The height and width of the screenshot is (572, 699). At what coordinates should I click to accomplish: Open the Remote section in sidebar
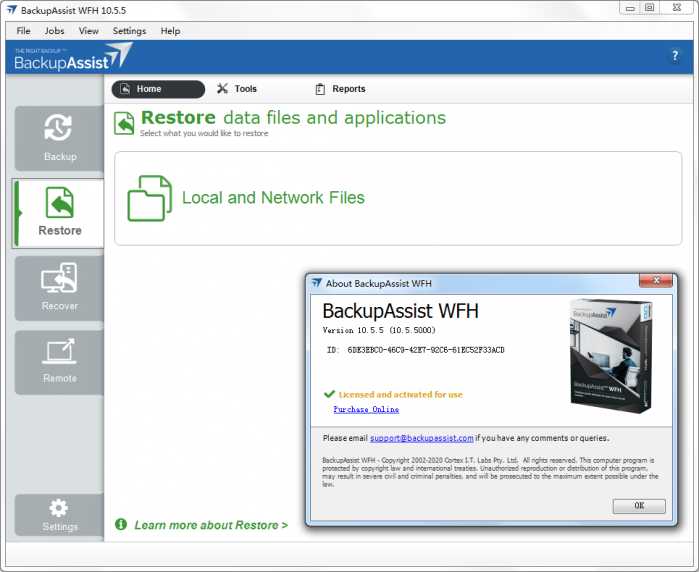click(59, 362)
